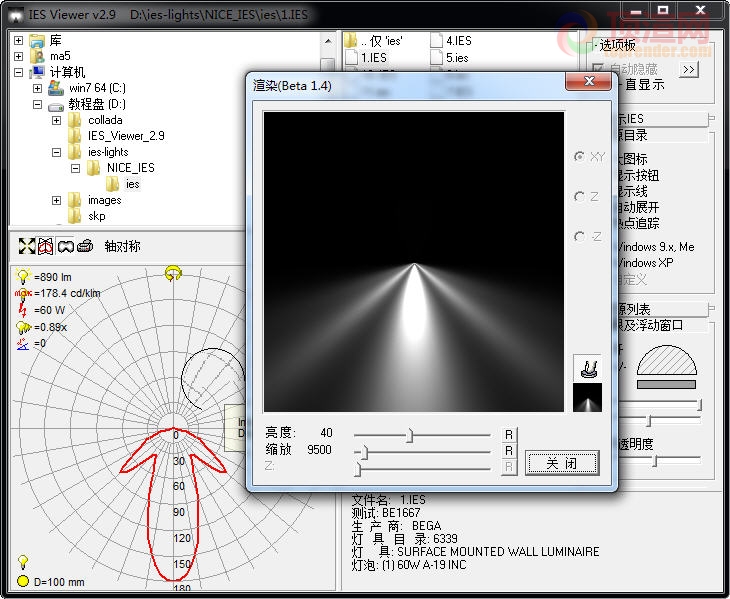This screenshot has width=730, height=599.
Task: Click the large render preview image
Action: tap(413, 262)
